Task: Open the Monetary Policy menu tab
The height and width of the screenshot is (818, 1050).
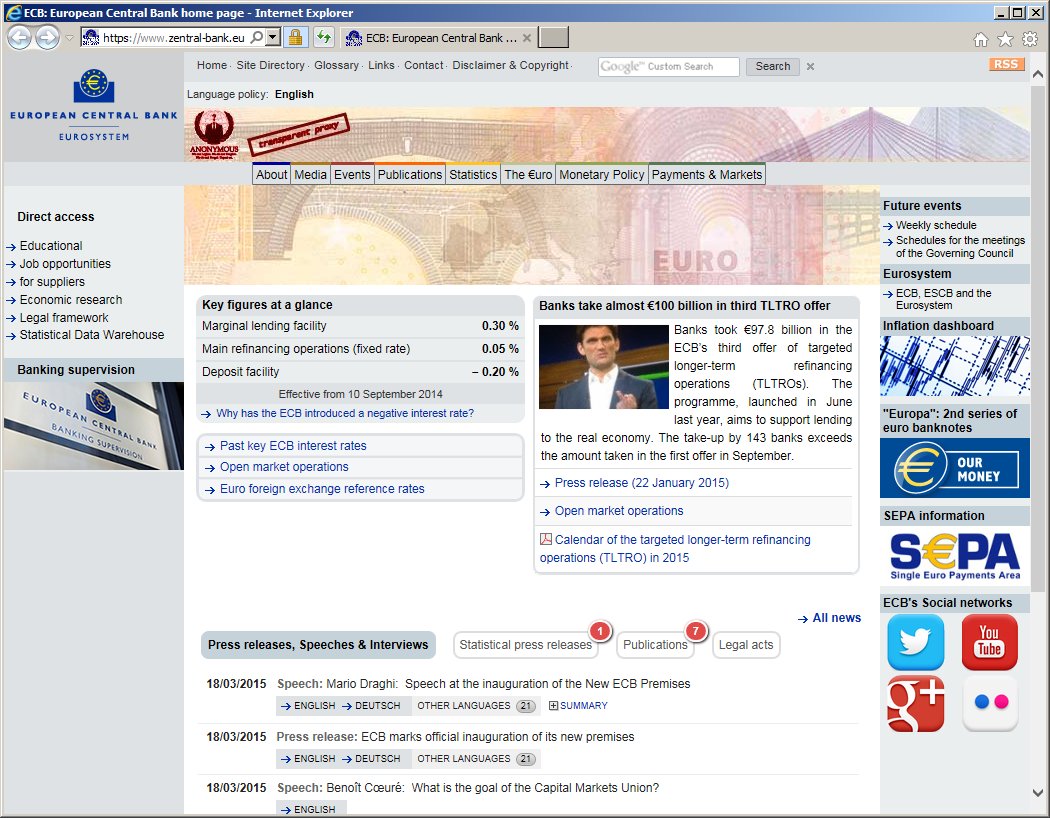Action: click(x=601, y=174)
